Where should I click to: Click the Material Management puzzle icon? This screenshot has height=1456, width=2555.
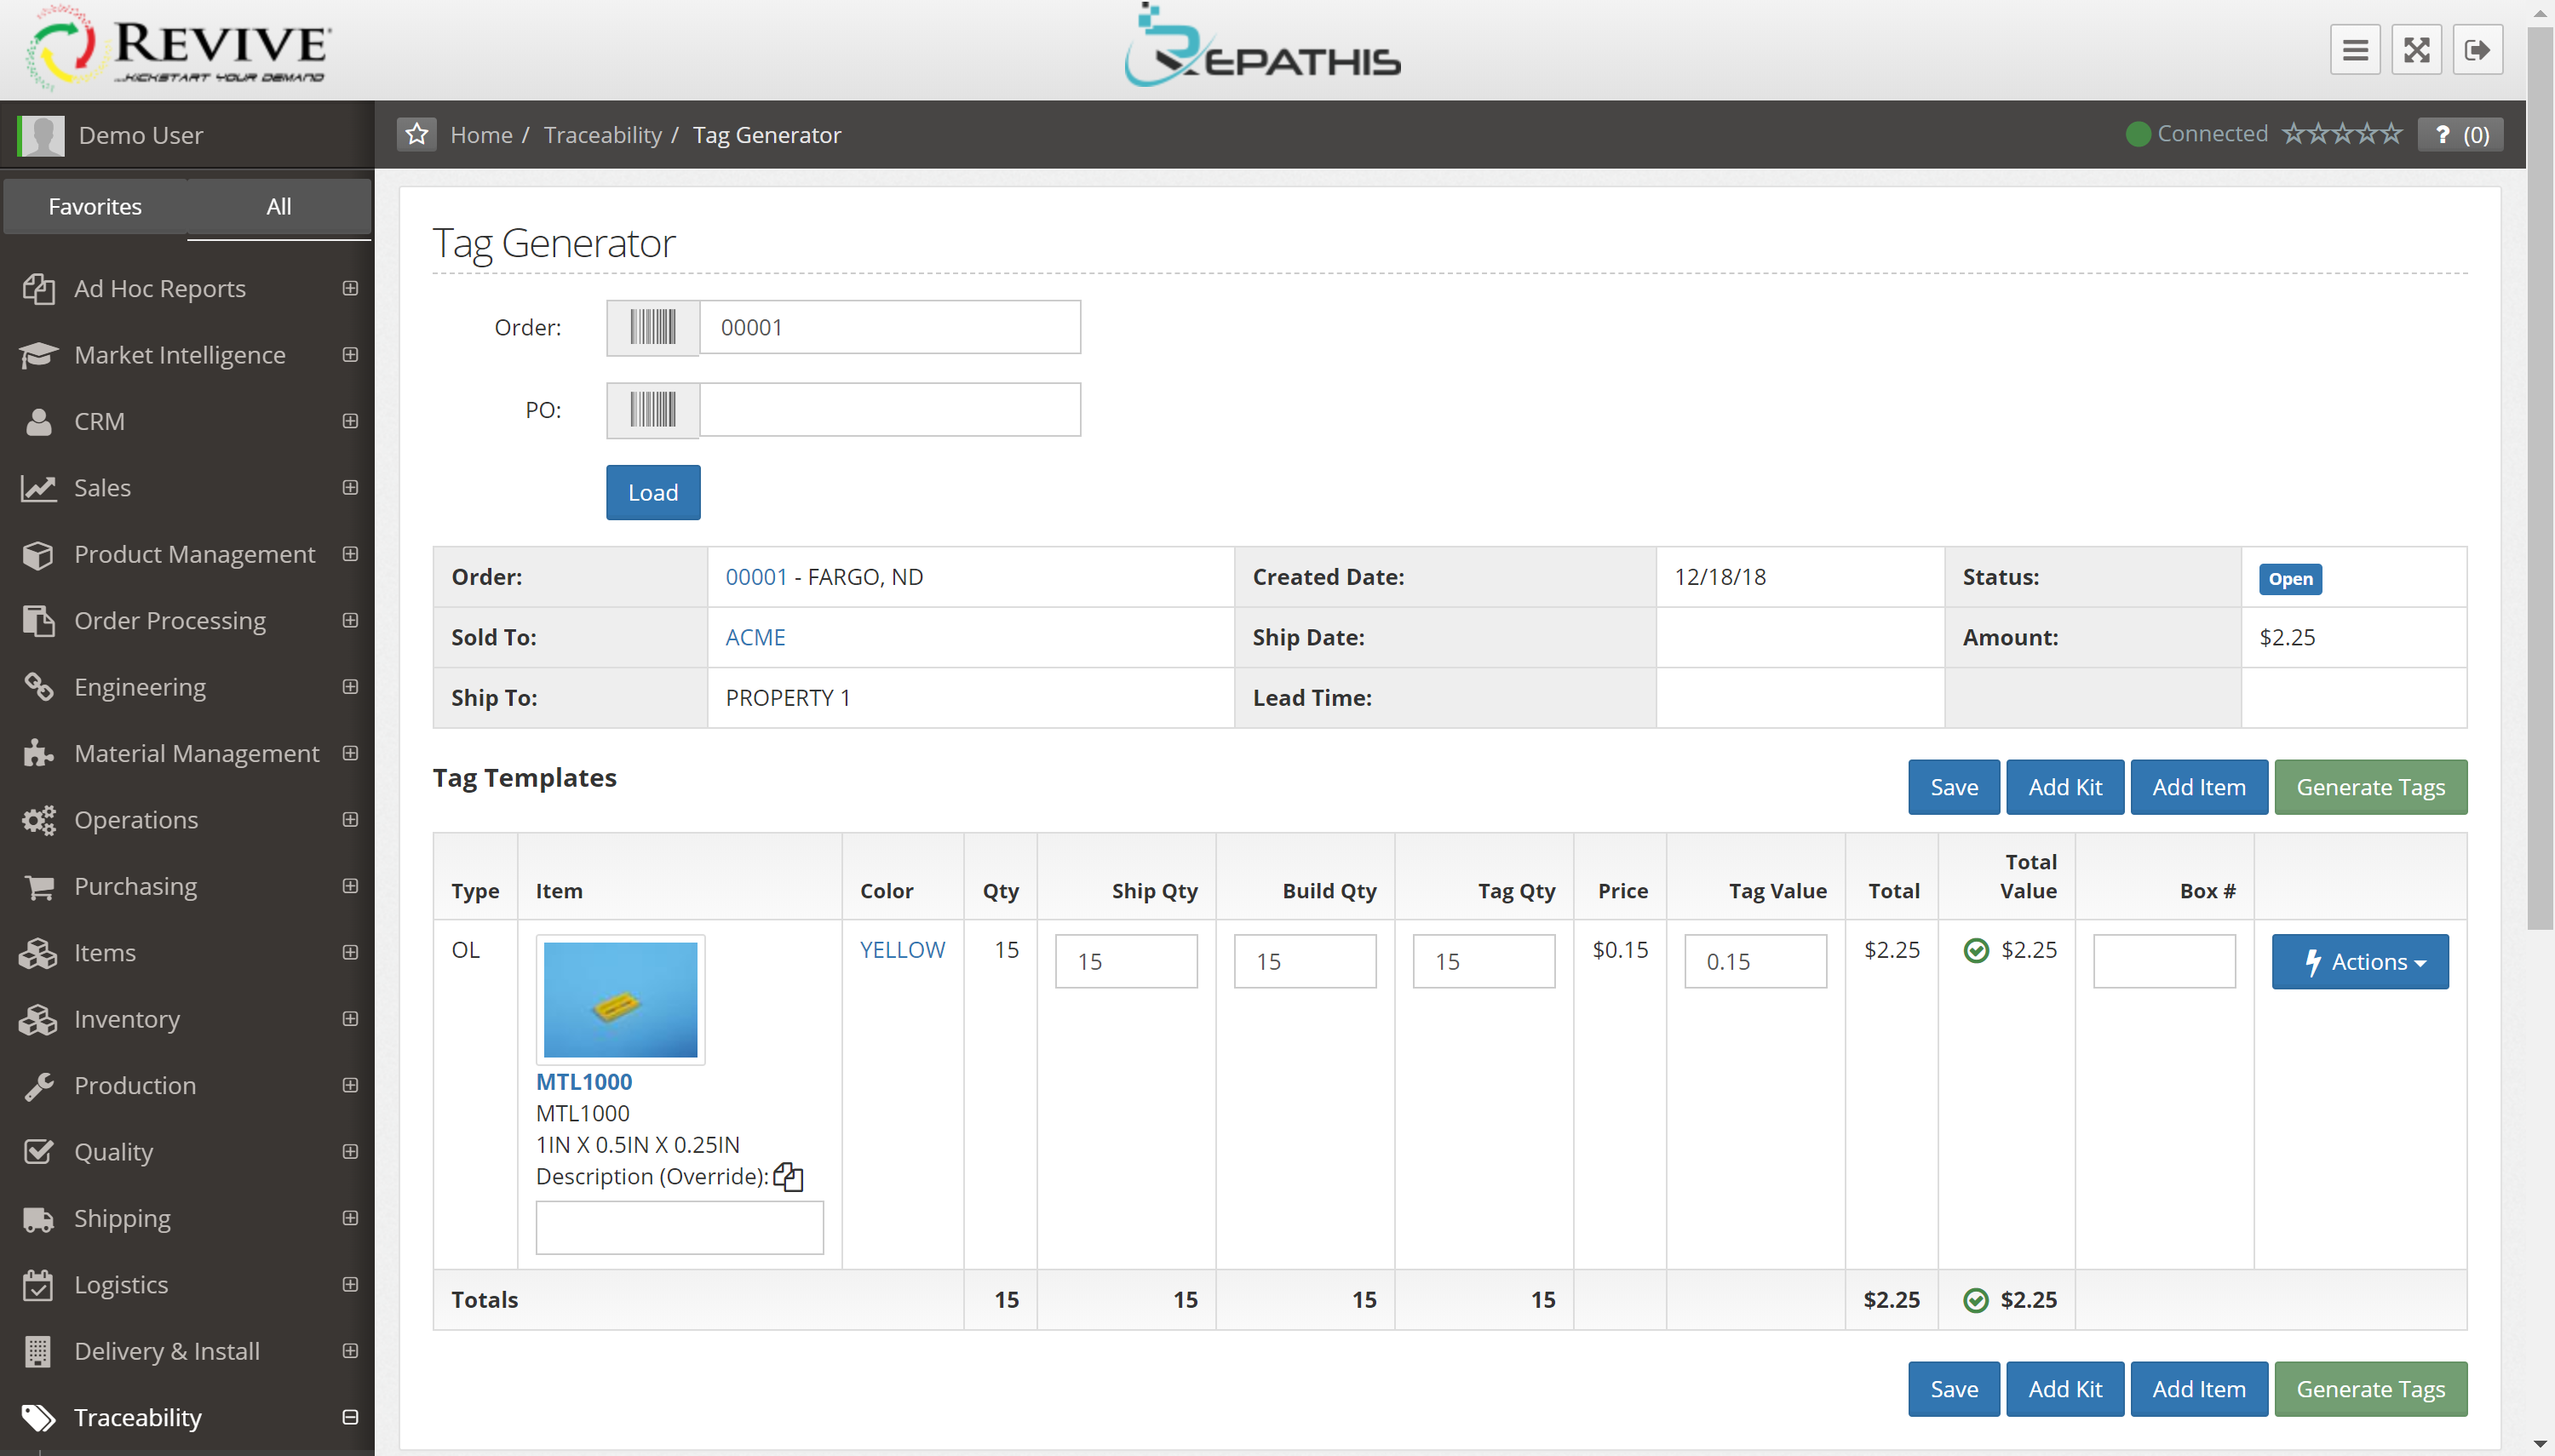click(x=38, y=753)
